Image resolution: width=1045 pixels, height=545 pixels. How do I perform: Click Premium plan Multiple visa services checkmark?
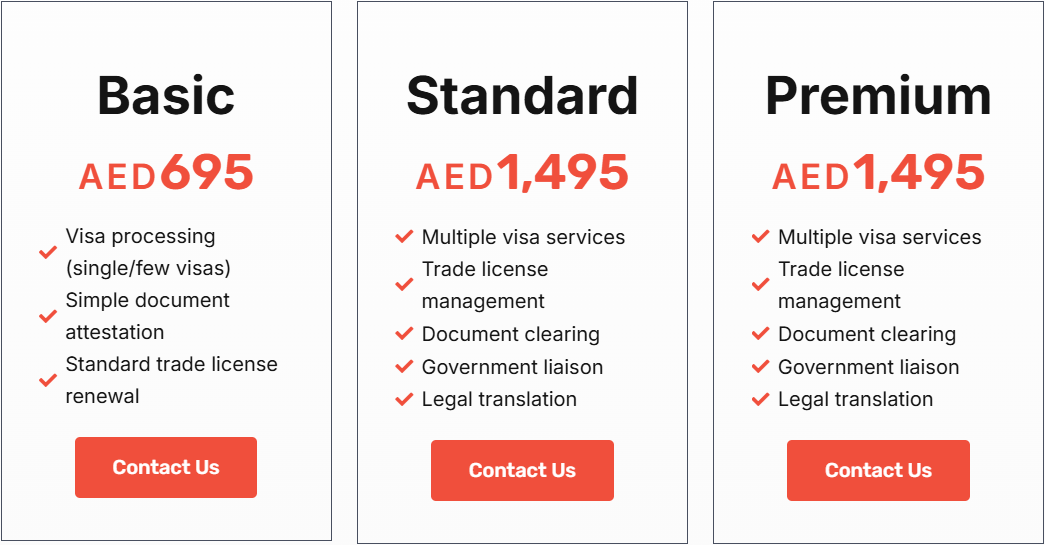tap(760, 237)
